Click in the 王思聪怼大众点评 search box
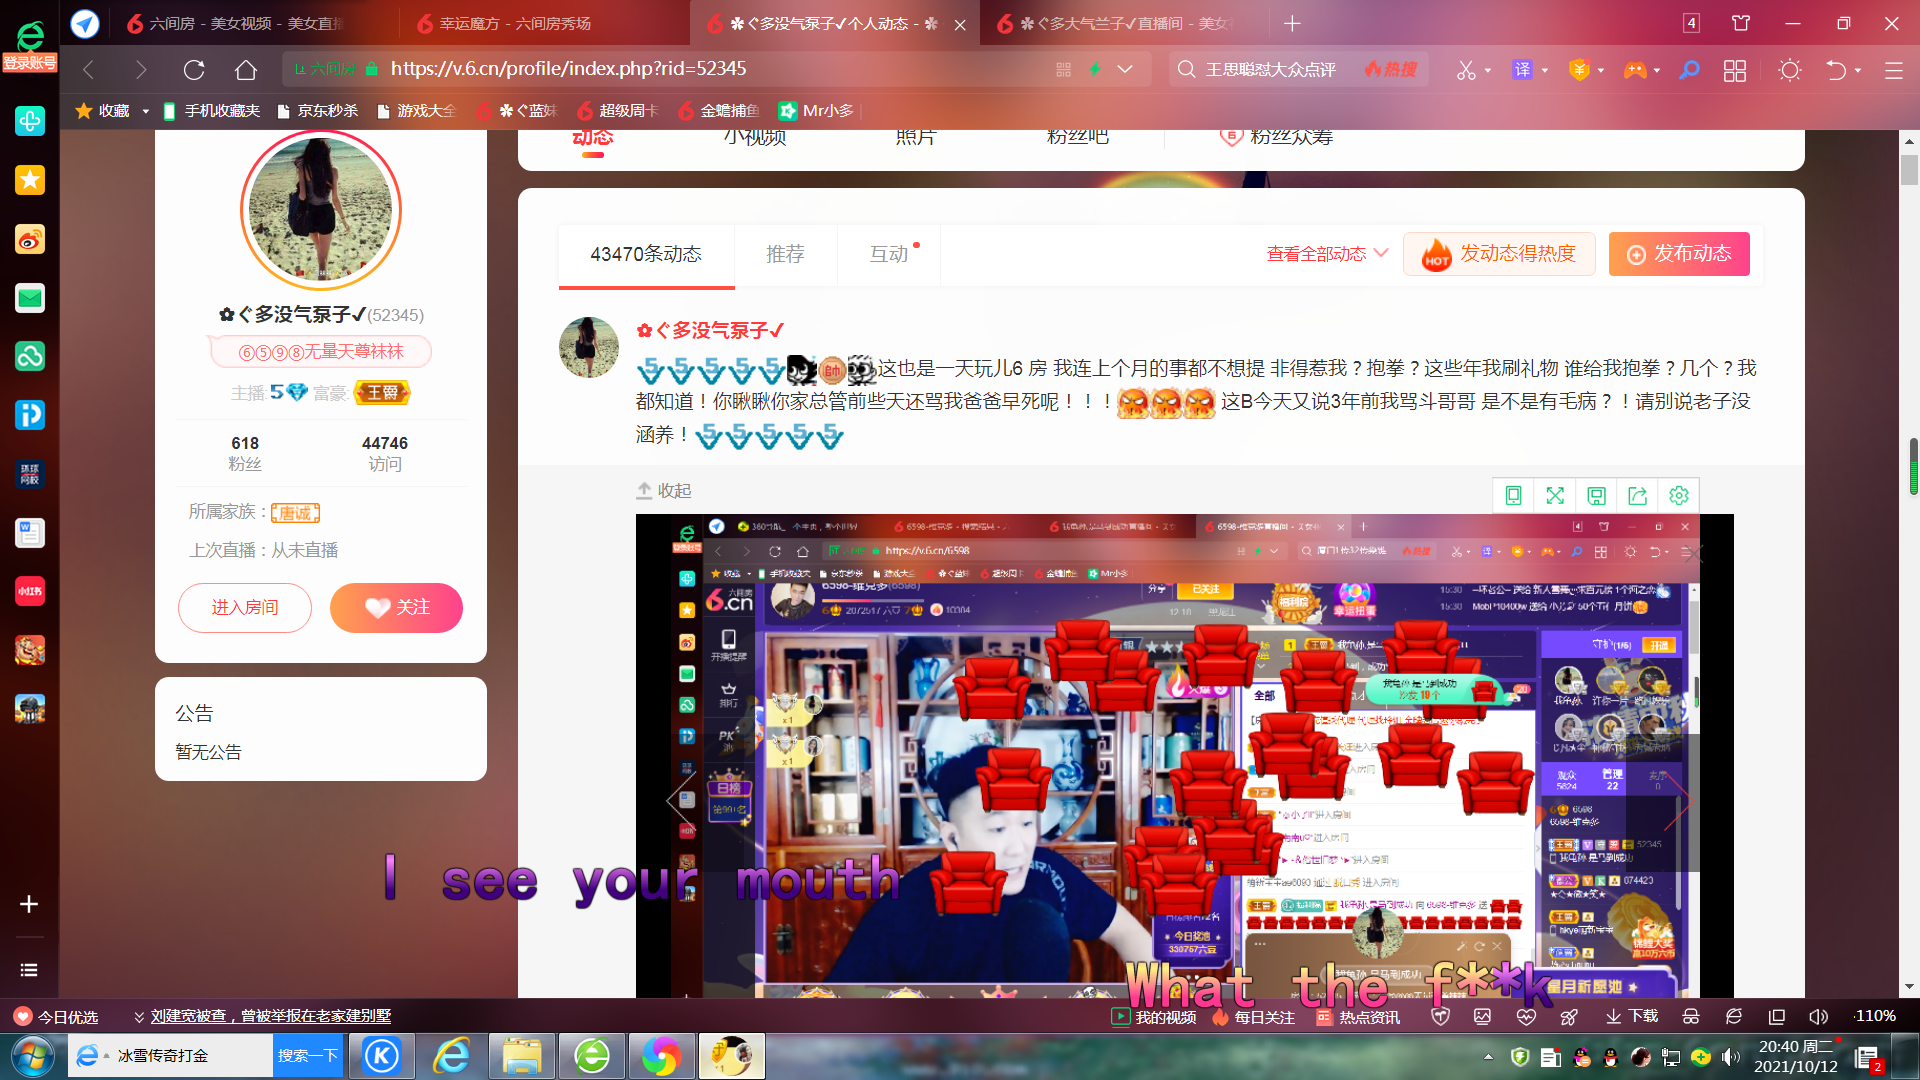Image resolution: width=1920 pixels, height=1080 pixels. pyautogui.click(x=1270, y=70)
